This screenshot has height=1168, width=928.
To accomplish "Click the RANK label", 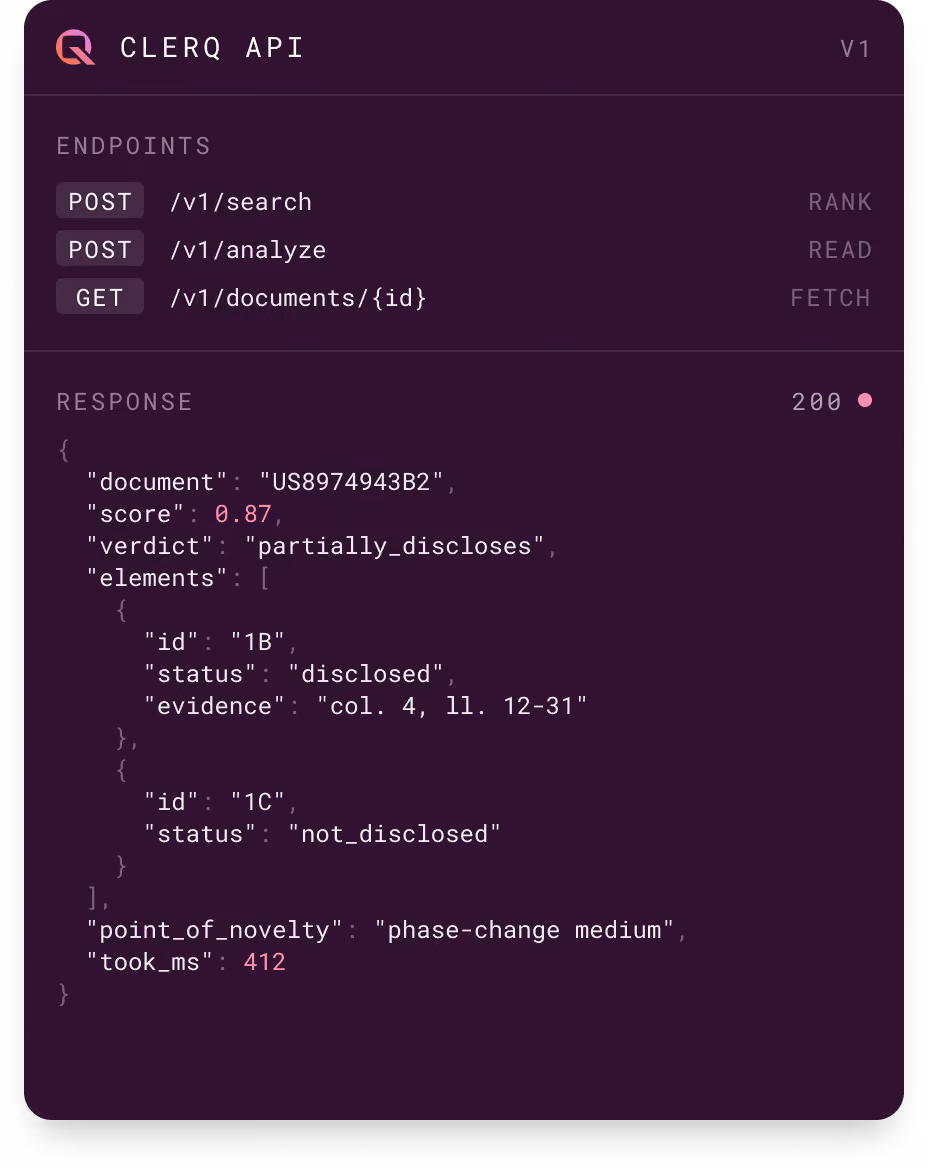I will coord(839,202).
